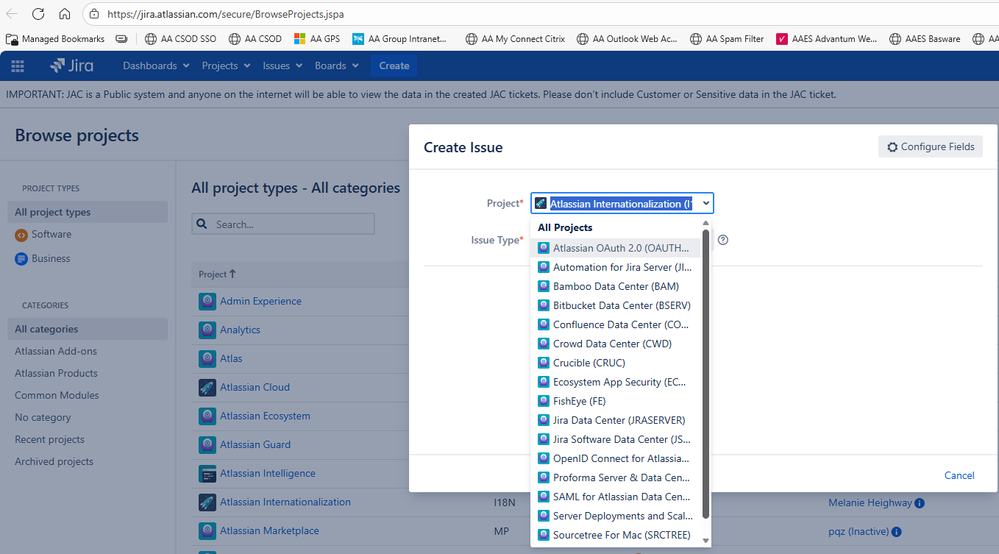Select Atlassian OAuth 2.0 (OAUTH) project option
The image size is (999, 554).
coord(615,248)
